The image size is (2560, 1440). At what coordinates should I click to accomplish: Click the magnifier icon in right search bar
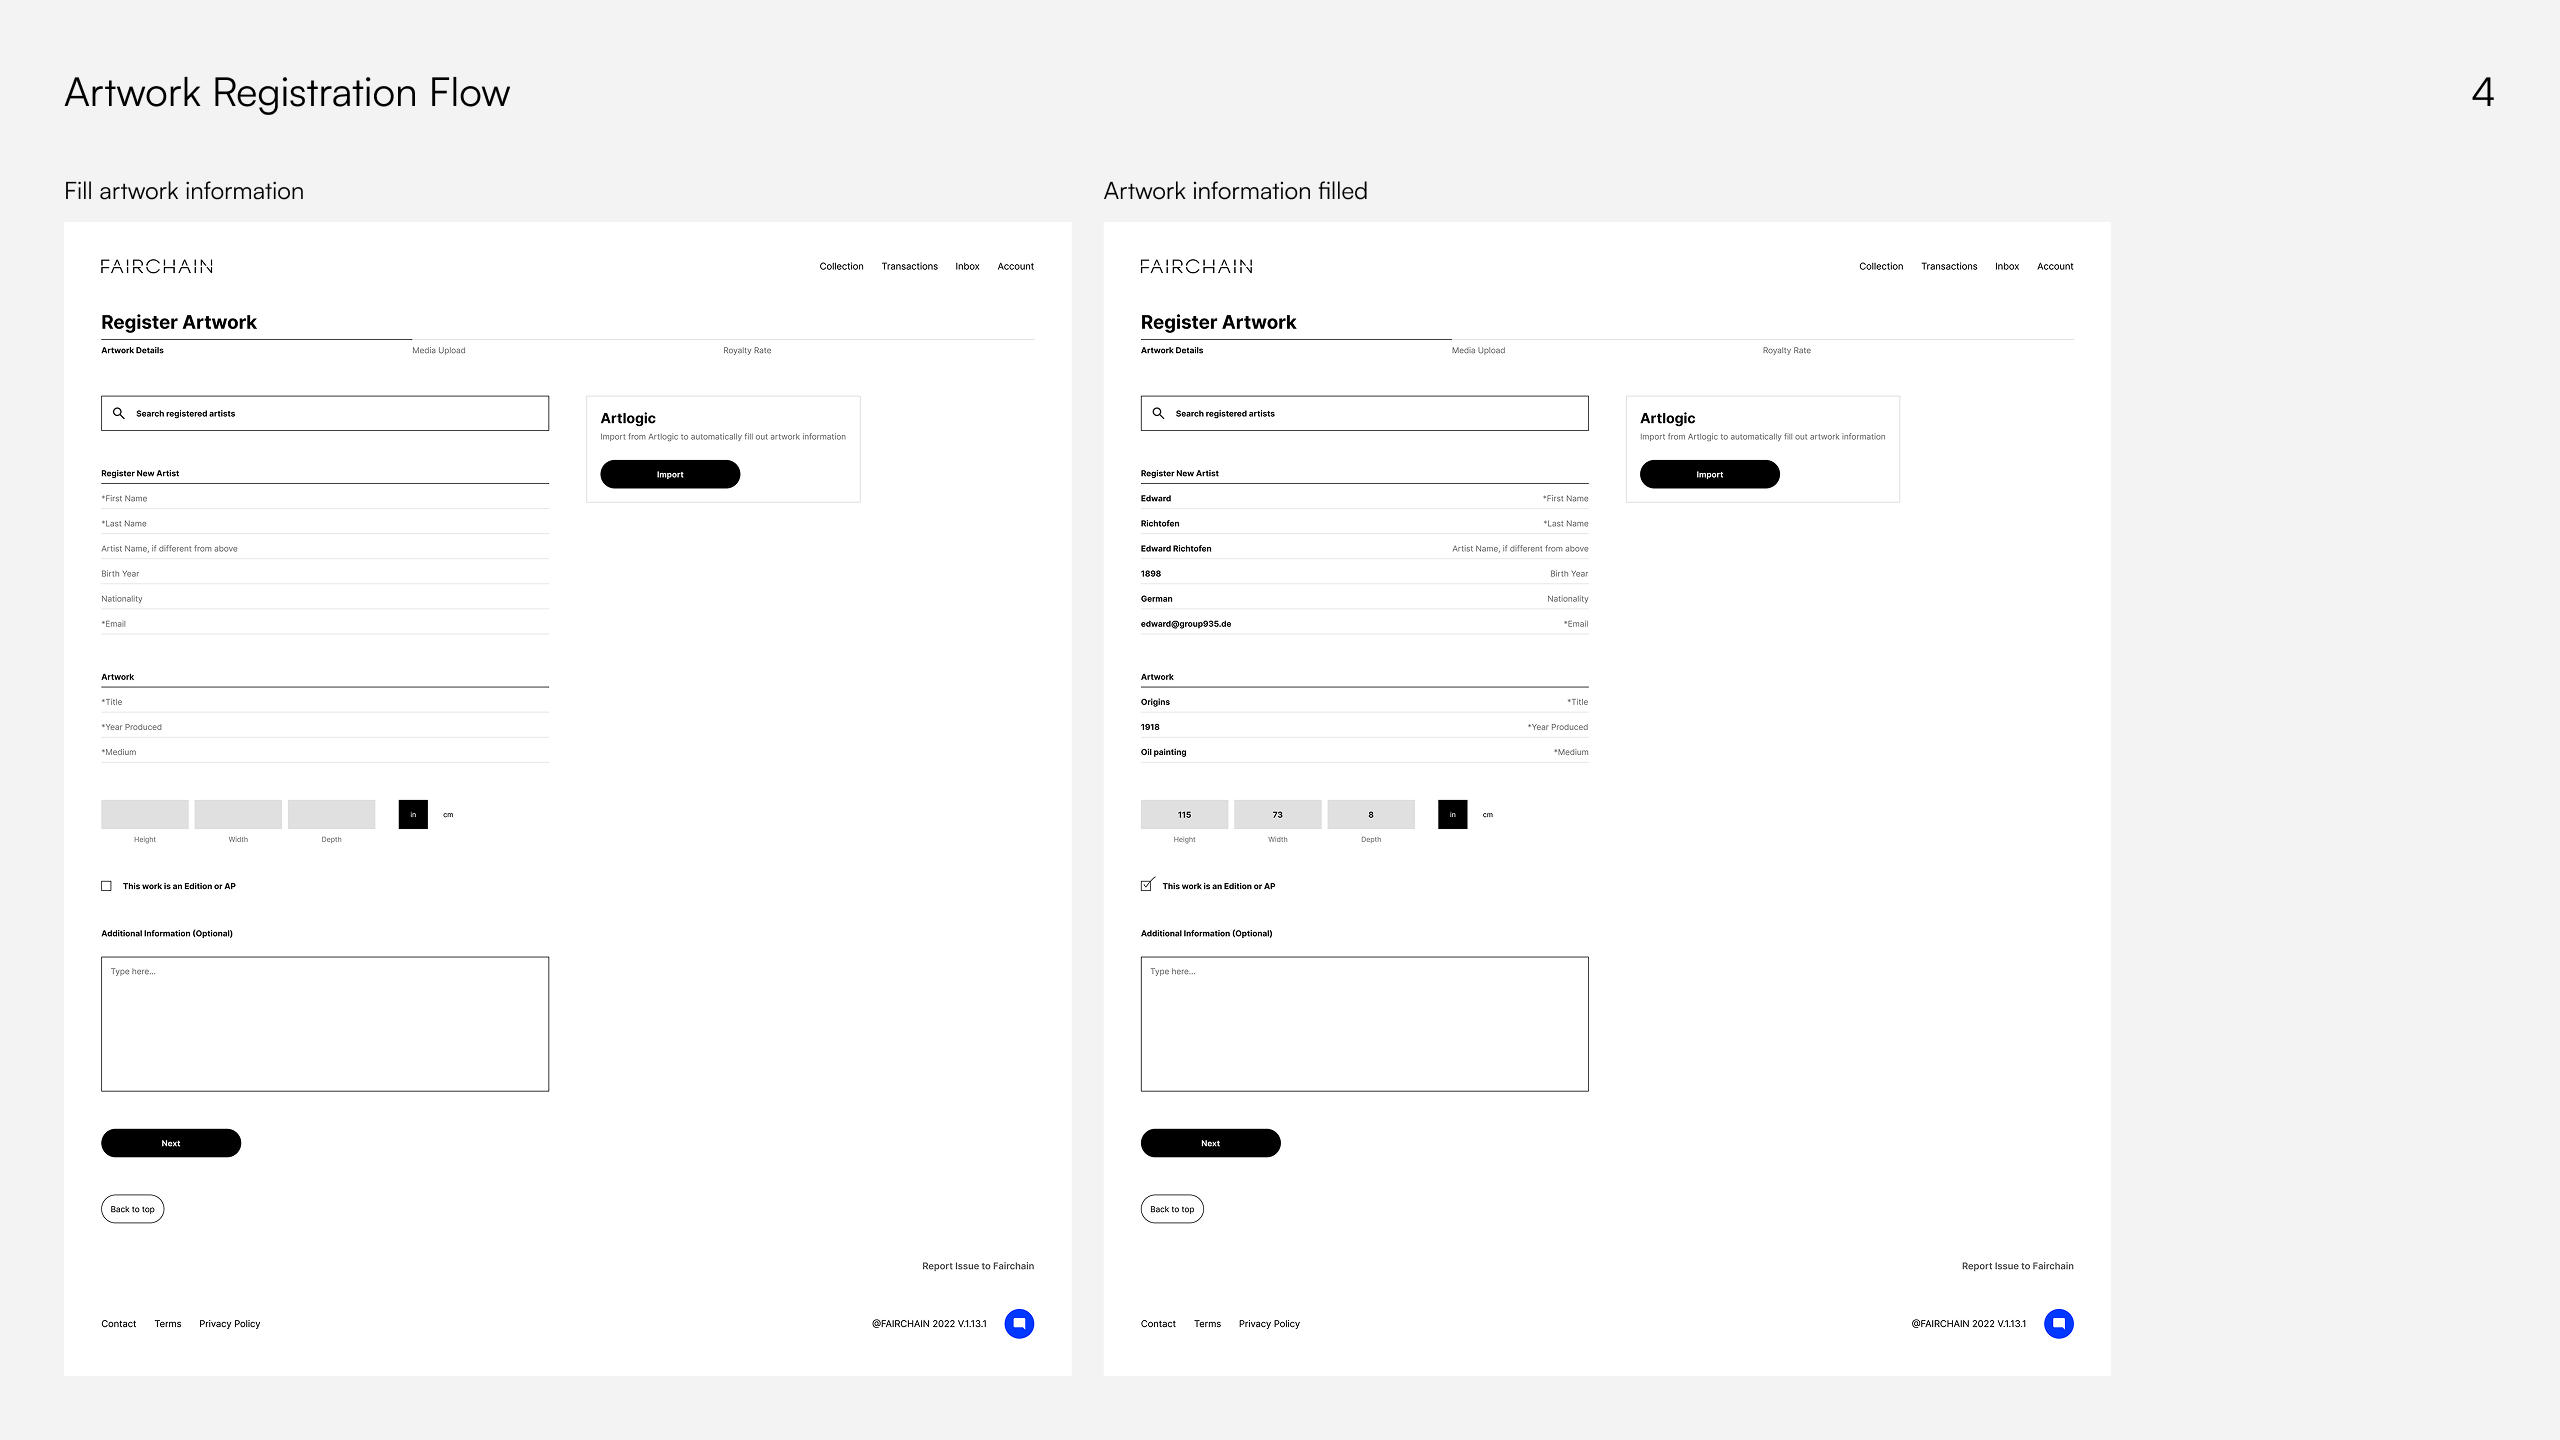pyautogui.click(x=1158, y=413)
